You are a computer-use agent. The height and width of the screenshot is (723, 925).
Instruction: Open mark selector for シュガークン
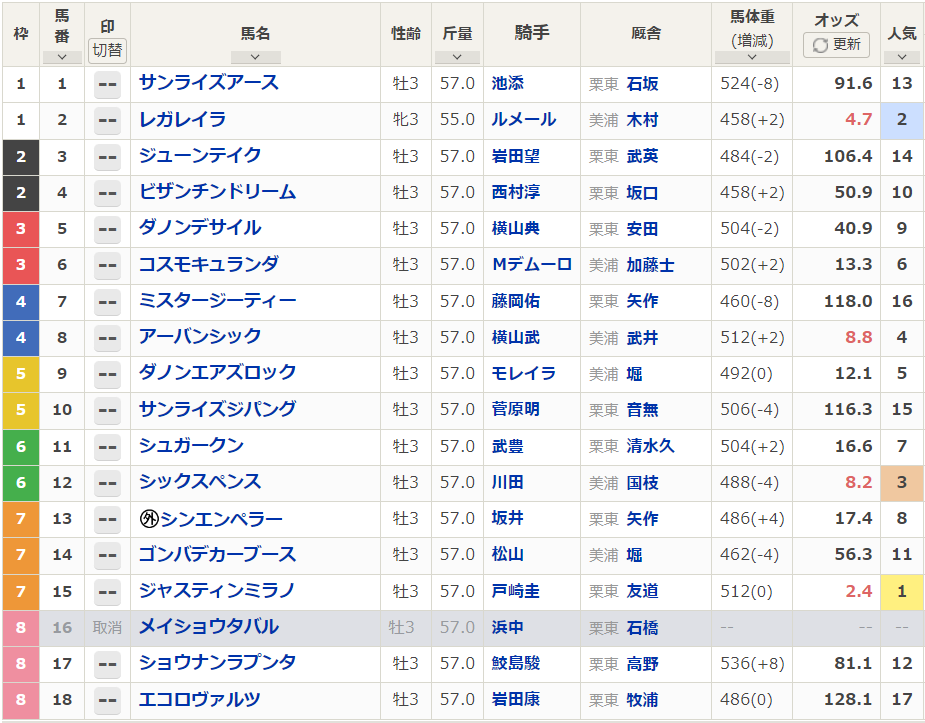(x=107, y=447)
